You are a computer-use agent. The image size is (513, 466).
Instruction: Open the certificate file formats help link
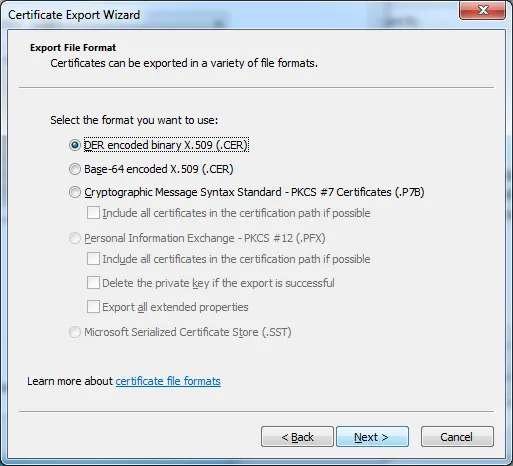click(168, 381)
